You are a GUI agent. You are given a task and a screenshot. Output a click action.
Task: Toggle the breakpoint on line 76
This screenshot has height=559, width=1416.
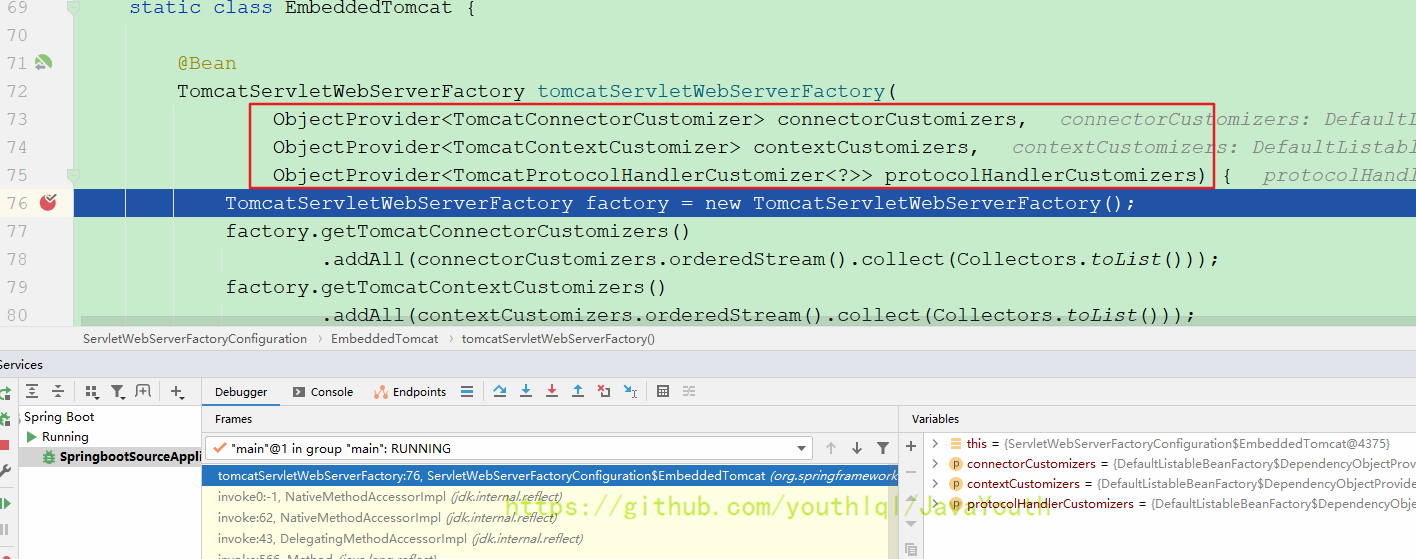47,203
